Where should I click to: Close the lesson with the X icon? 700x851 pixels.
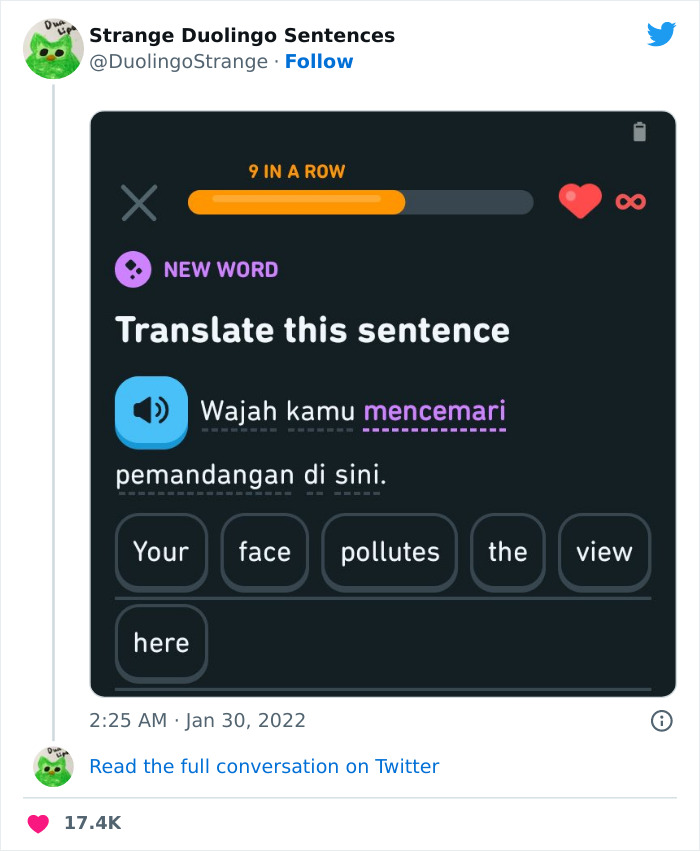[x=139, y=202]
